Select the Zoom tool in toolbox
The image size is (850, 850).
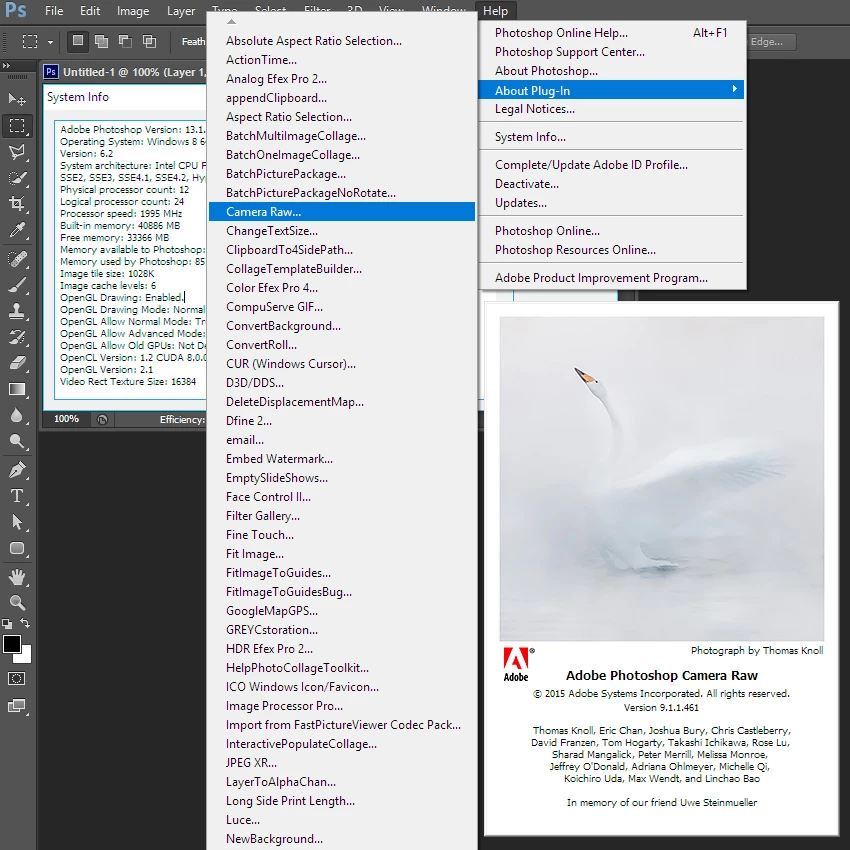(17, 603)
